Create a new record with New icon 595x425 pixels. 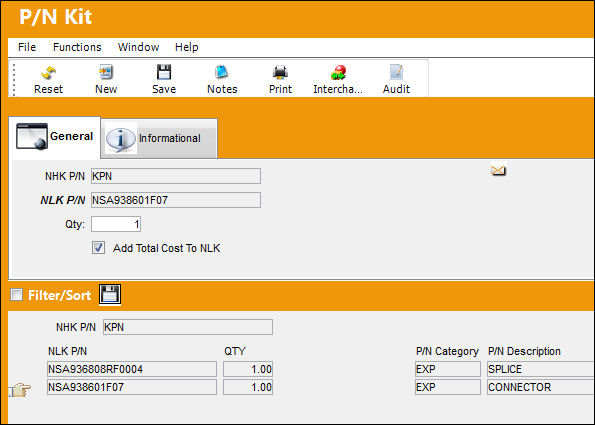106,72
